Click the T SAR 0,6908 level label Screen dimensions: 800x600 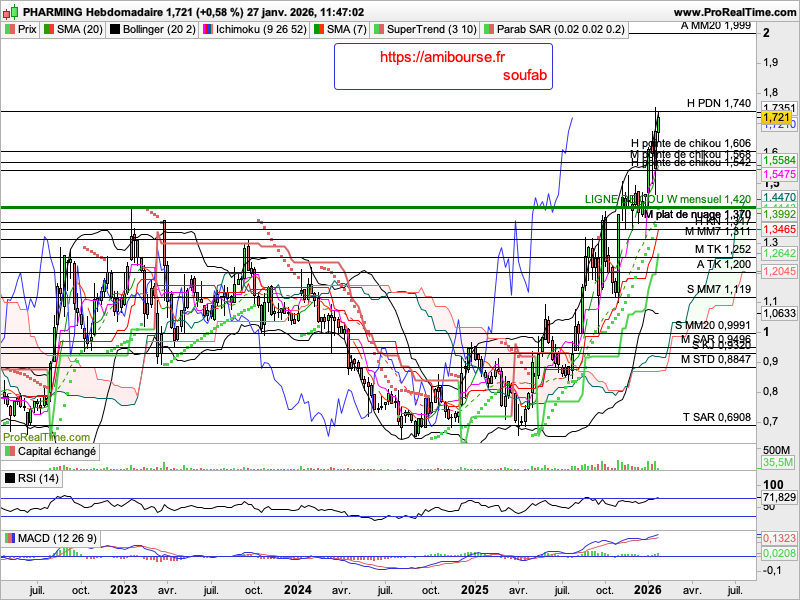click(717, 417)
